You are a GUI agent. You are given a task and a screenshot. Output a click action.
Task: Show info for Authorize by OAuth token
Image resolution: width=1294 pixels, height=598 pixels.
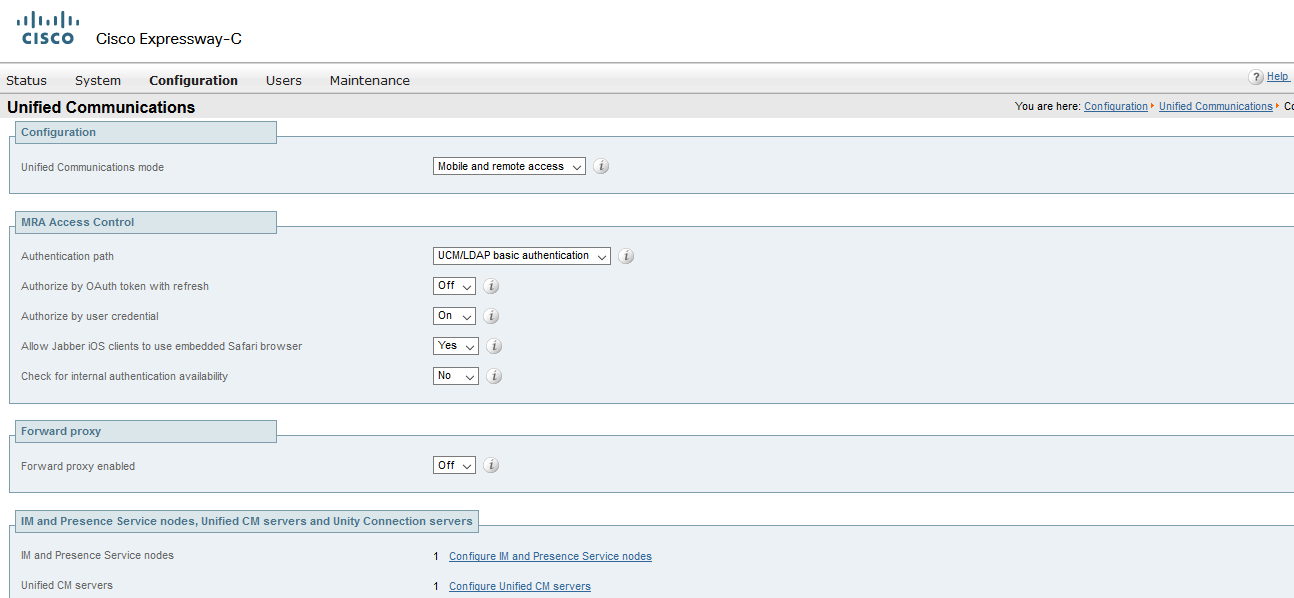tap(491, 286)
